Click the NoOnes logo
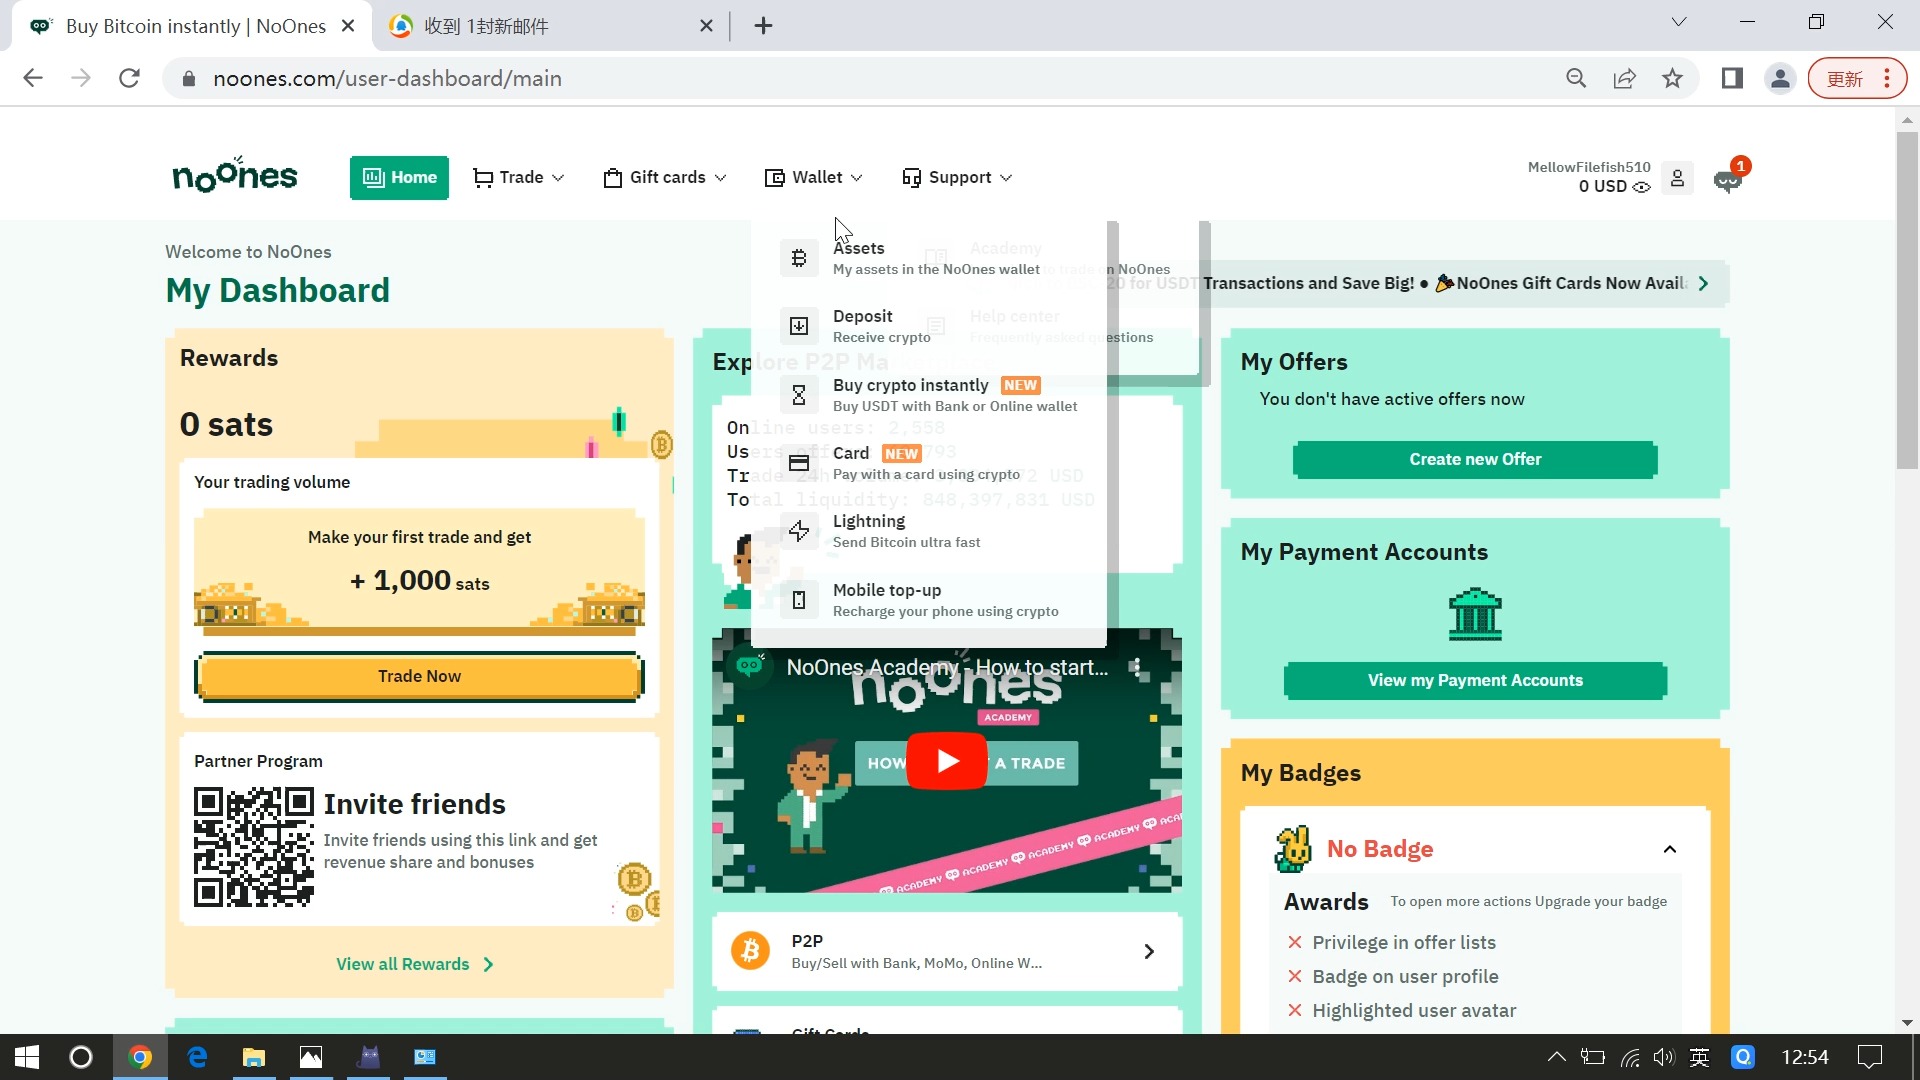Screen dimensions: 1920x1080 (x=235, y=176)
